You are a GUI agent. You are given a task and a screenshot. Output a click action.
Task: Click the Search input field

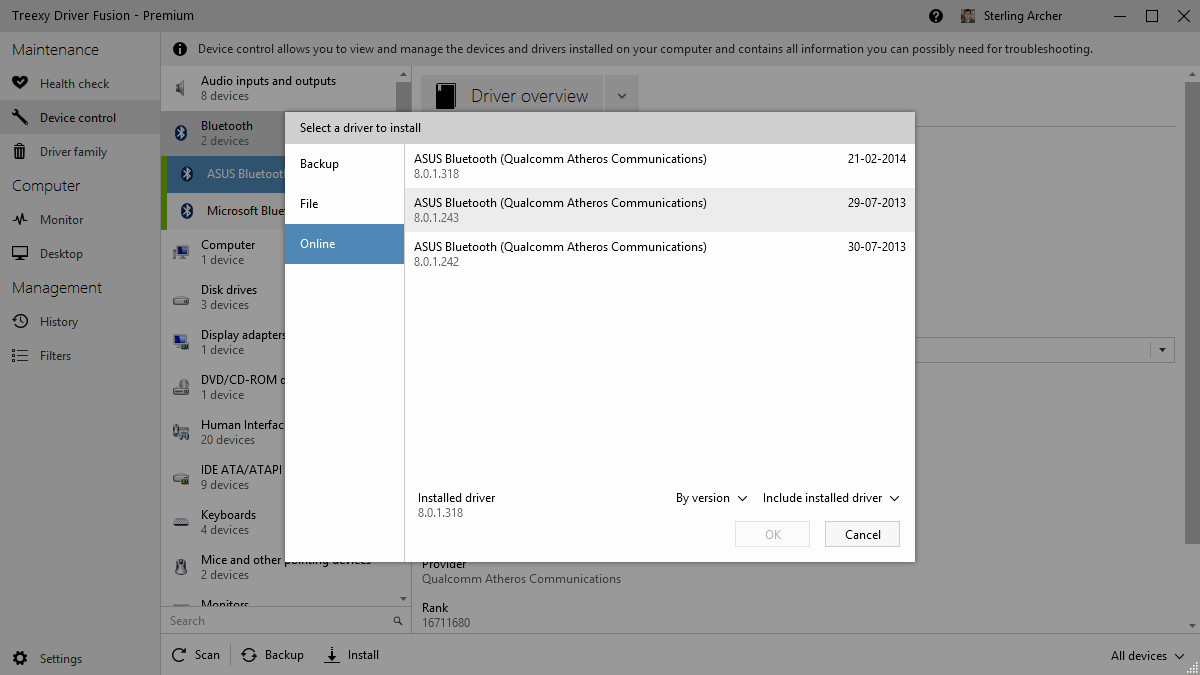[x=277, y=621]
